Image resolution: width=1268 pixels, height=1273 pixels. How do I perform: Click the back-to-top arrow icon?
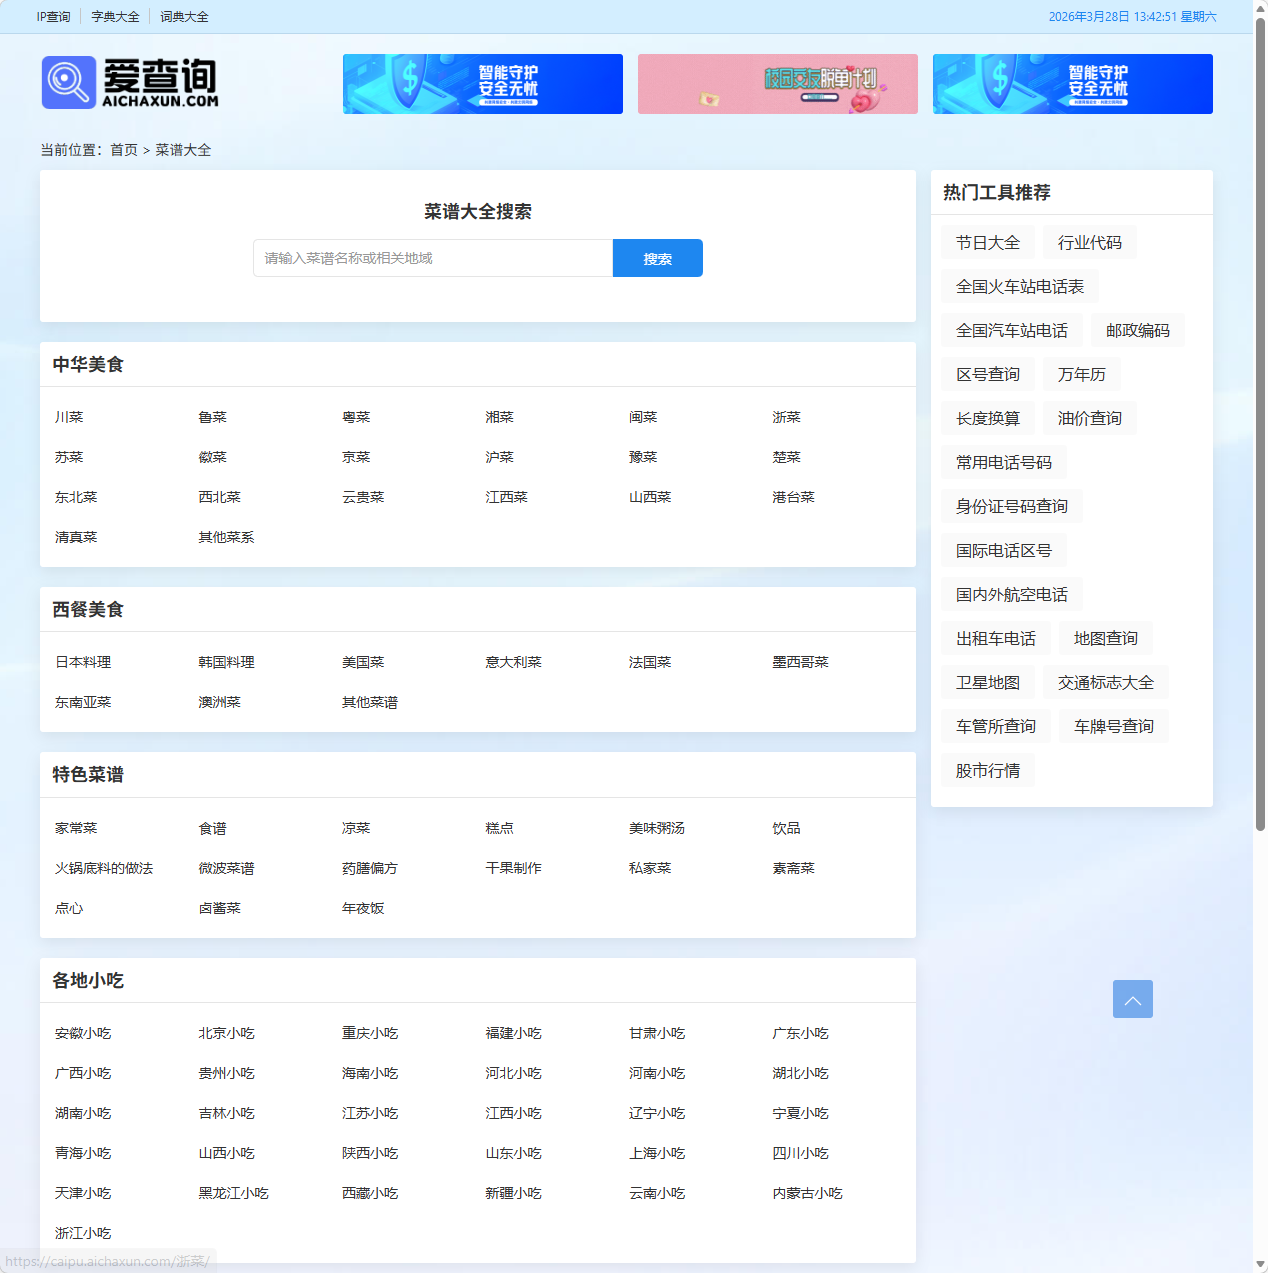coord(1132,999)
